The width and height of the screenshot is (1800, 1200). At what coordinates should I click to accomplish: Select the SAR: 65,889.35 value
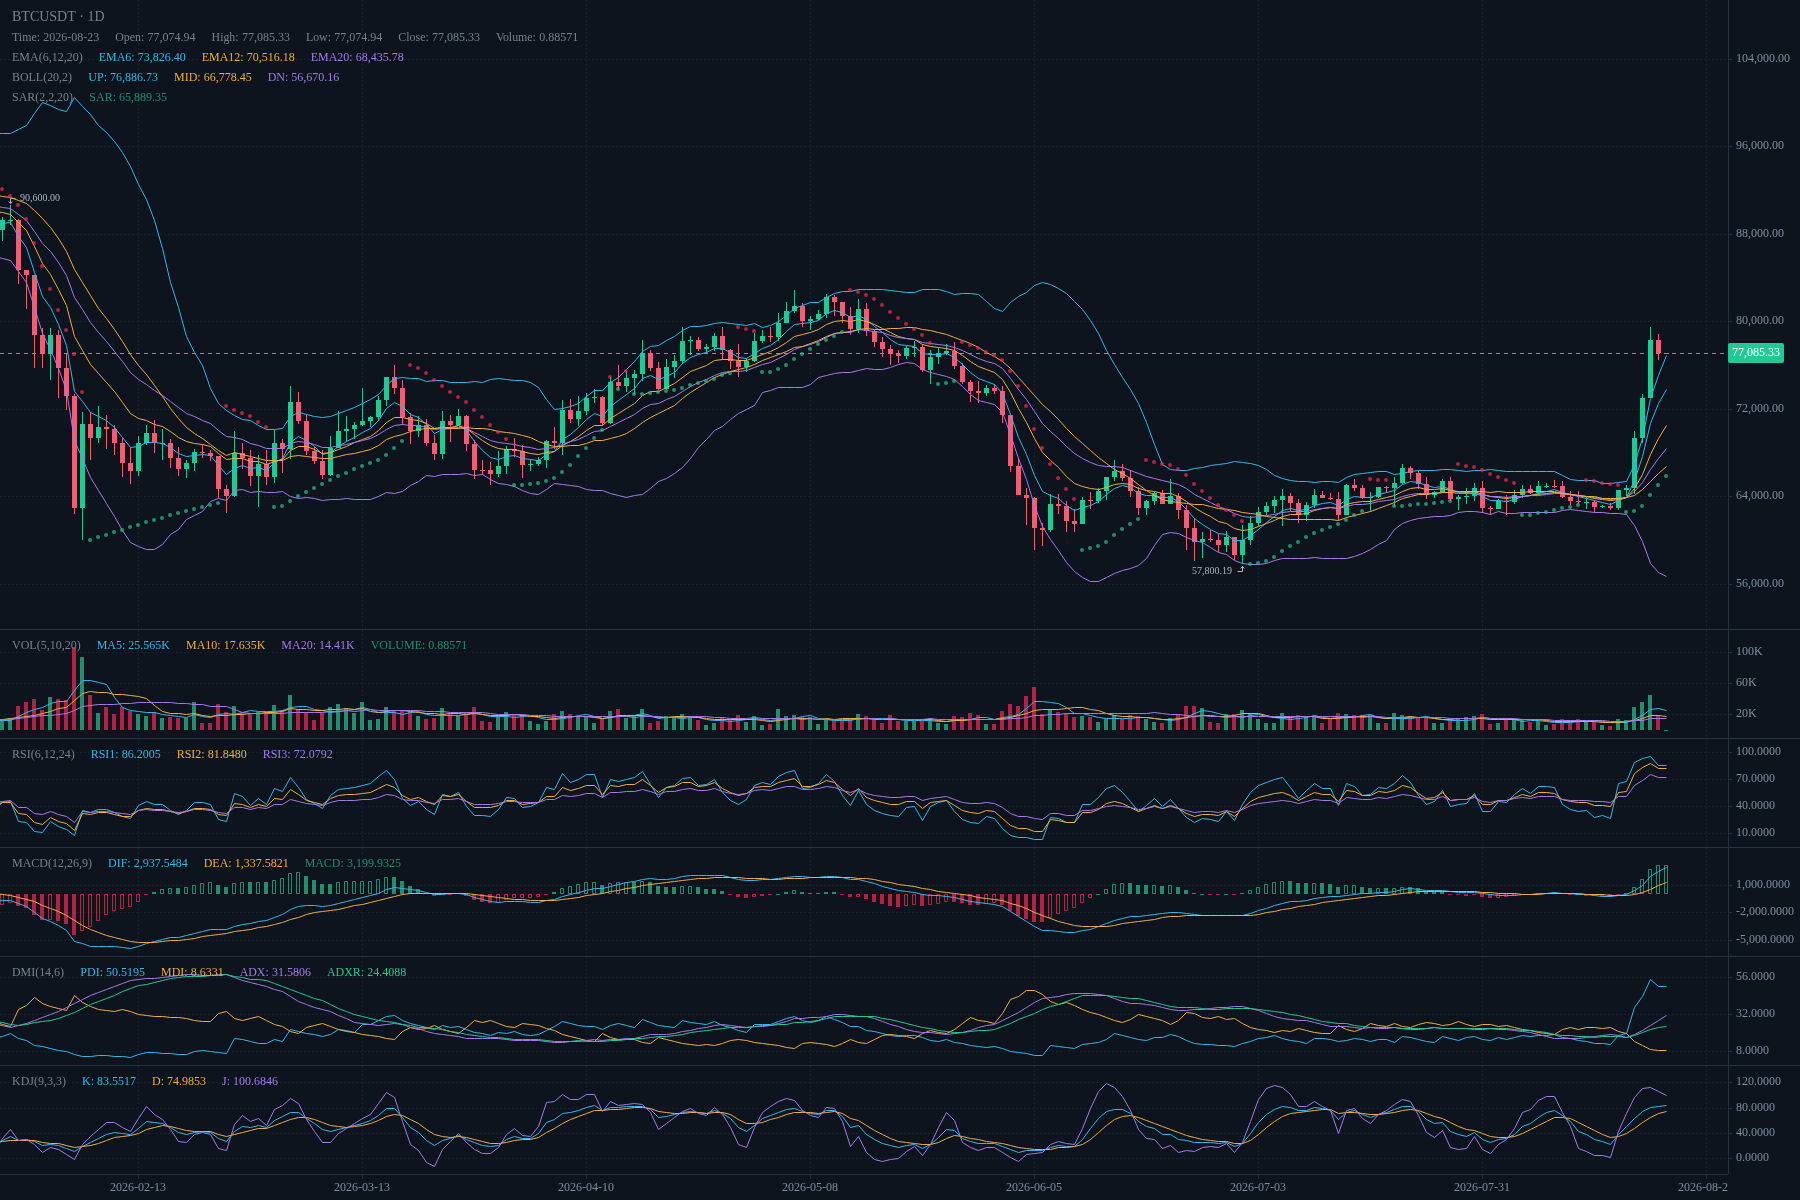[128, 97]
